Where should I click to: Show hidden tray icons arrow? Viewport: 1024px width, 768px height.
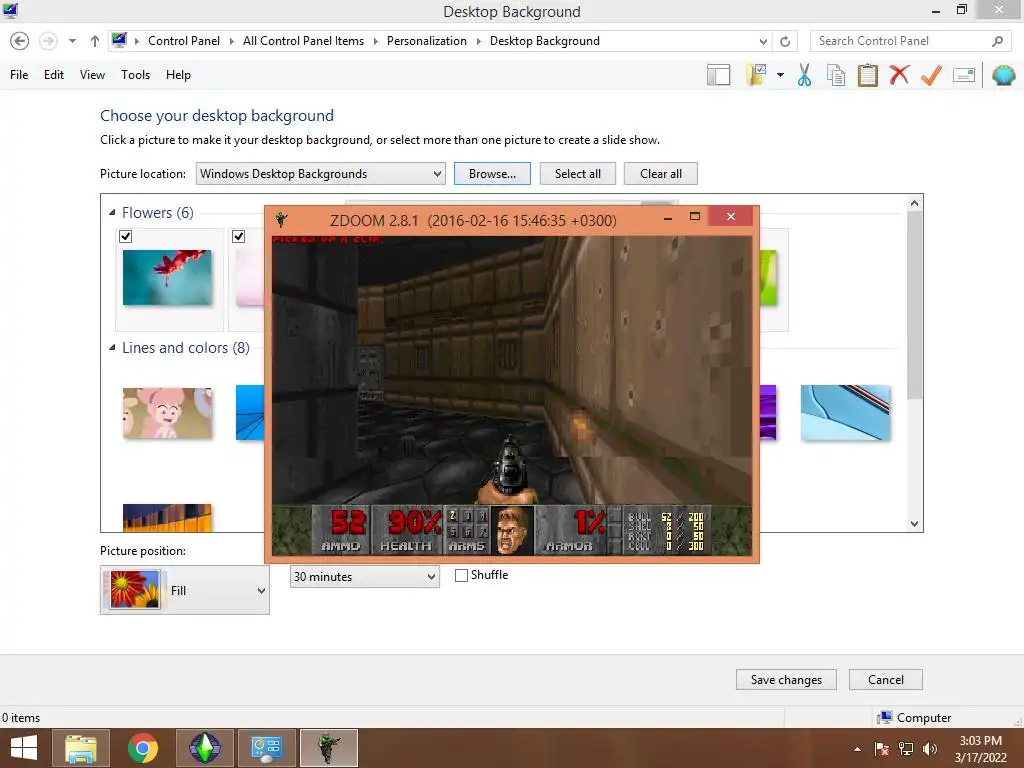pos(857,749)
